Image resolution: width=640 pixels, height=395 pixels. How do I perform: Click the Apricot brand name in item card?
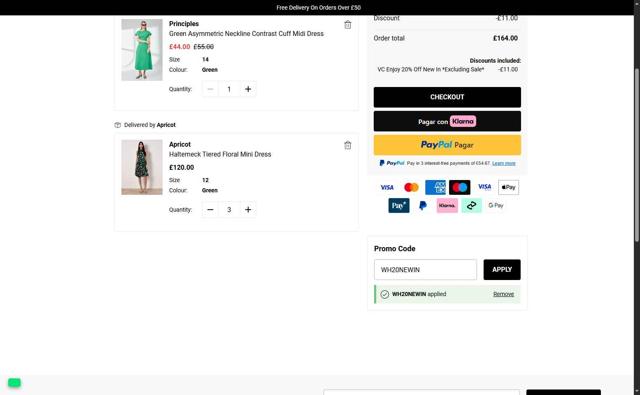(180, 144)
